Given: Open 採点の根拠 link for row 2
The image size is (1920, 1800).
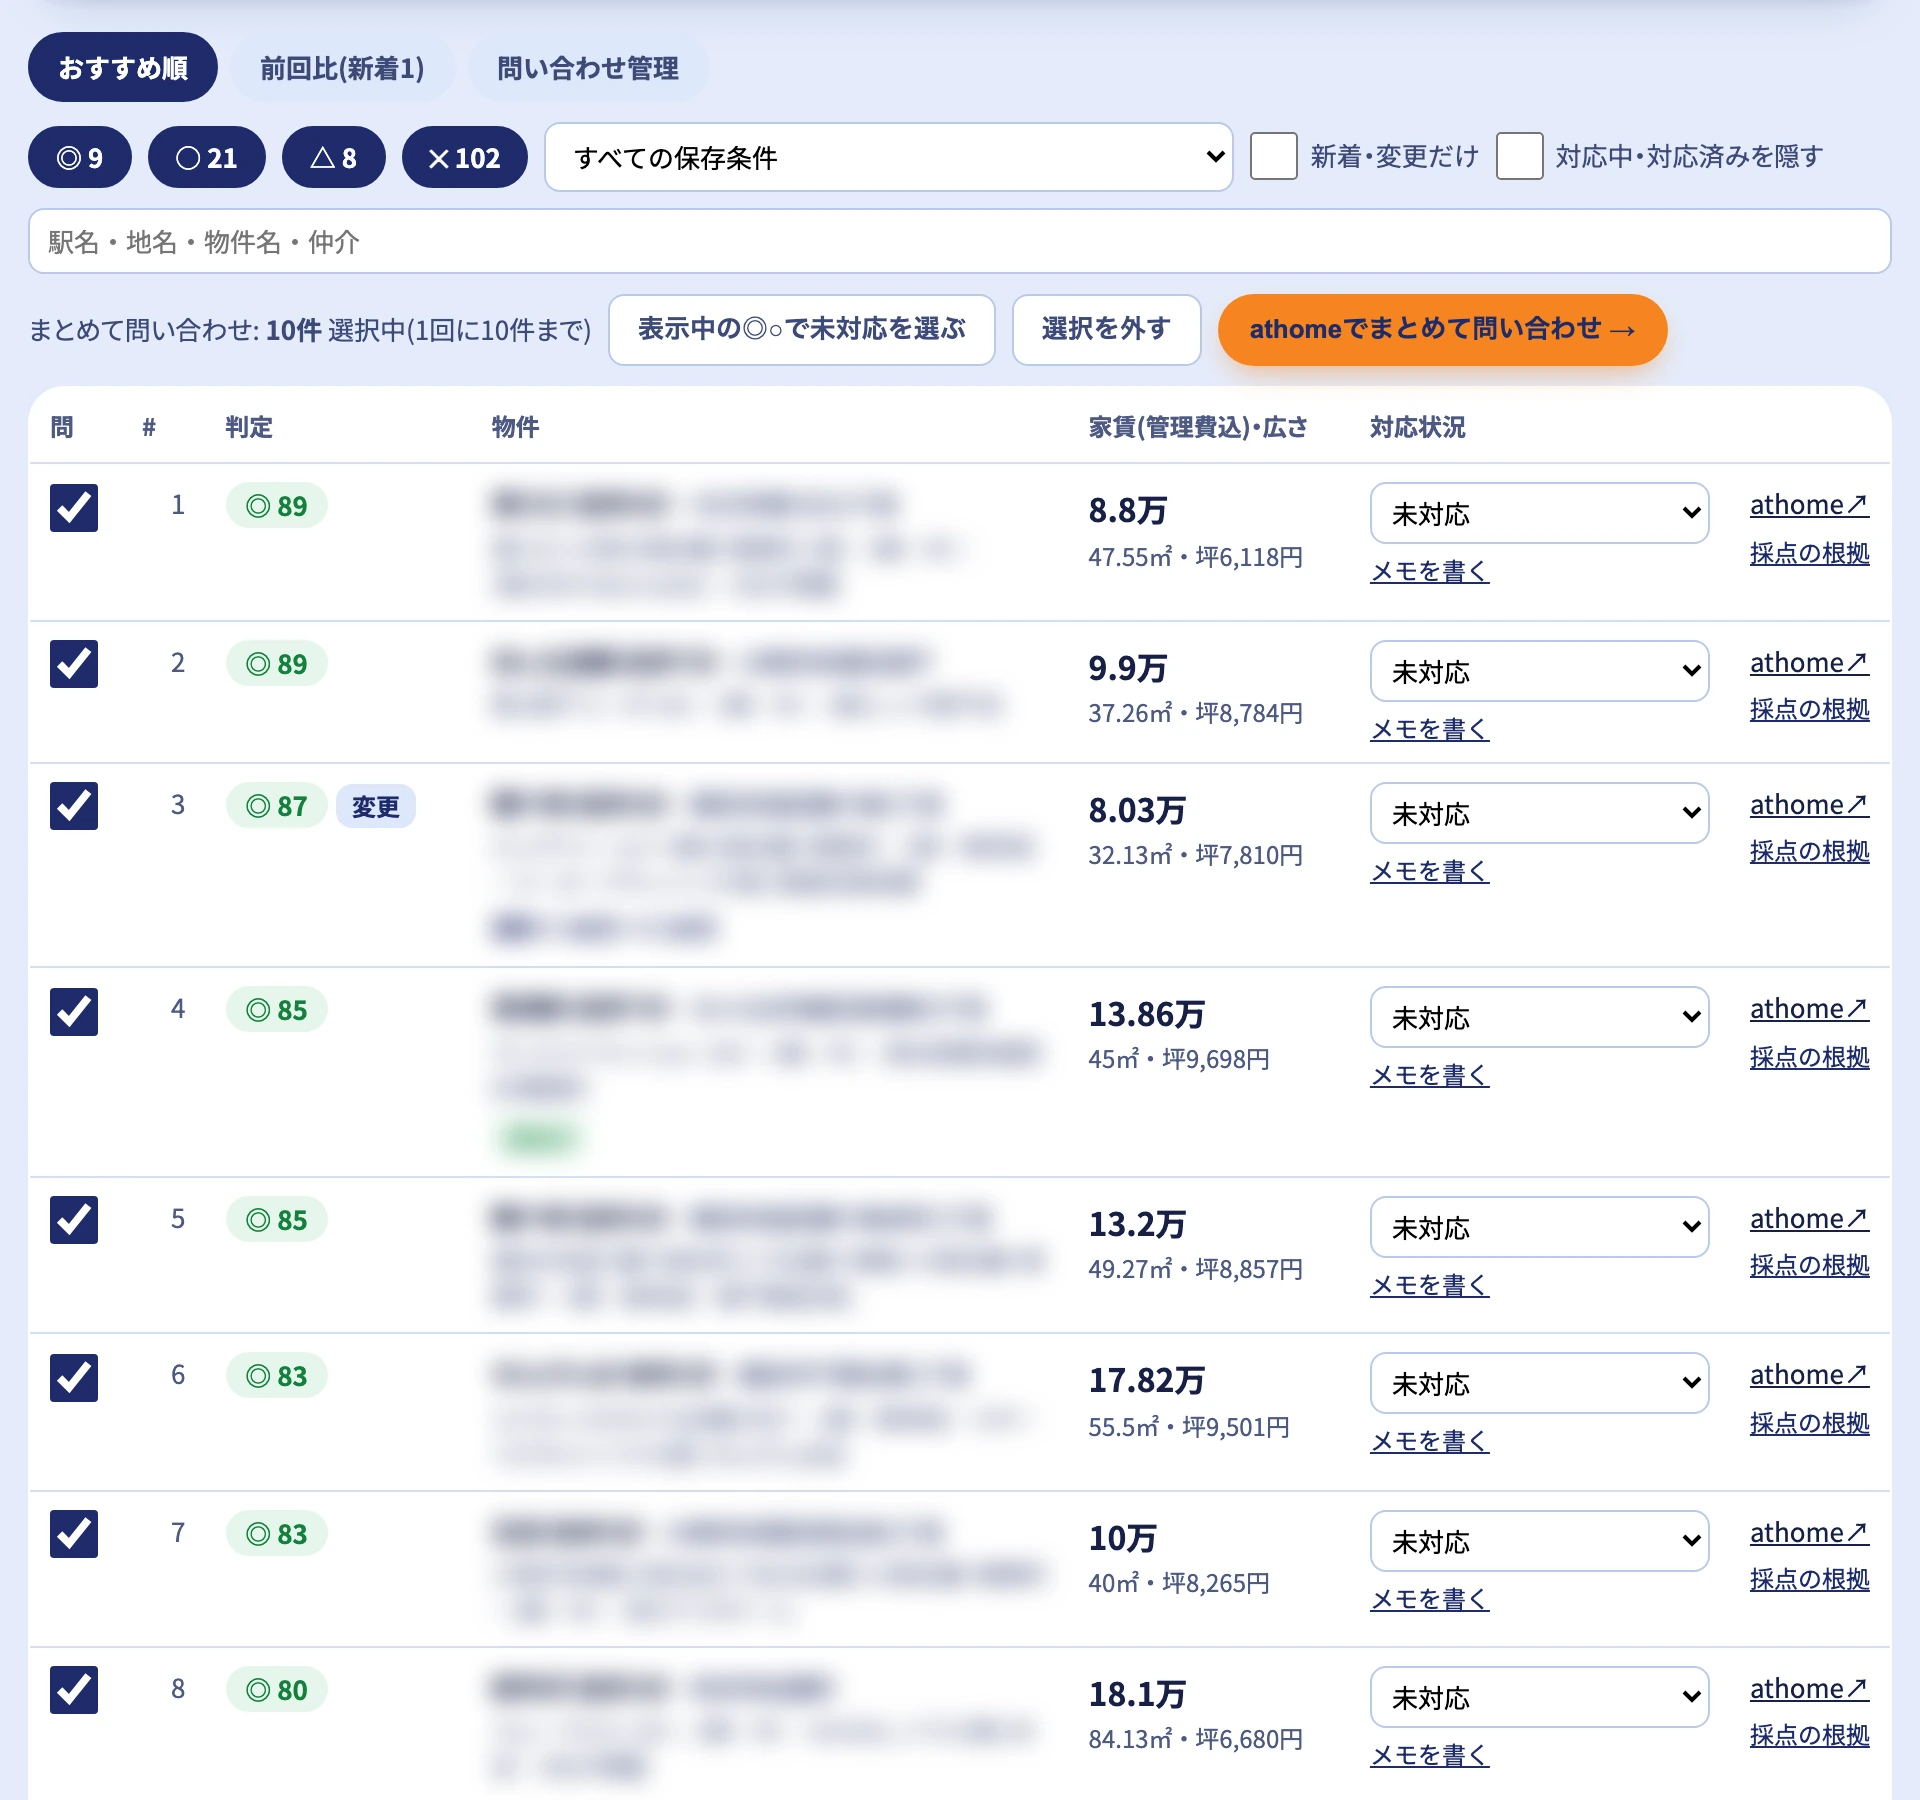Looking at the screenshot, I should click(1809, 709).
